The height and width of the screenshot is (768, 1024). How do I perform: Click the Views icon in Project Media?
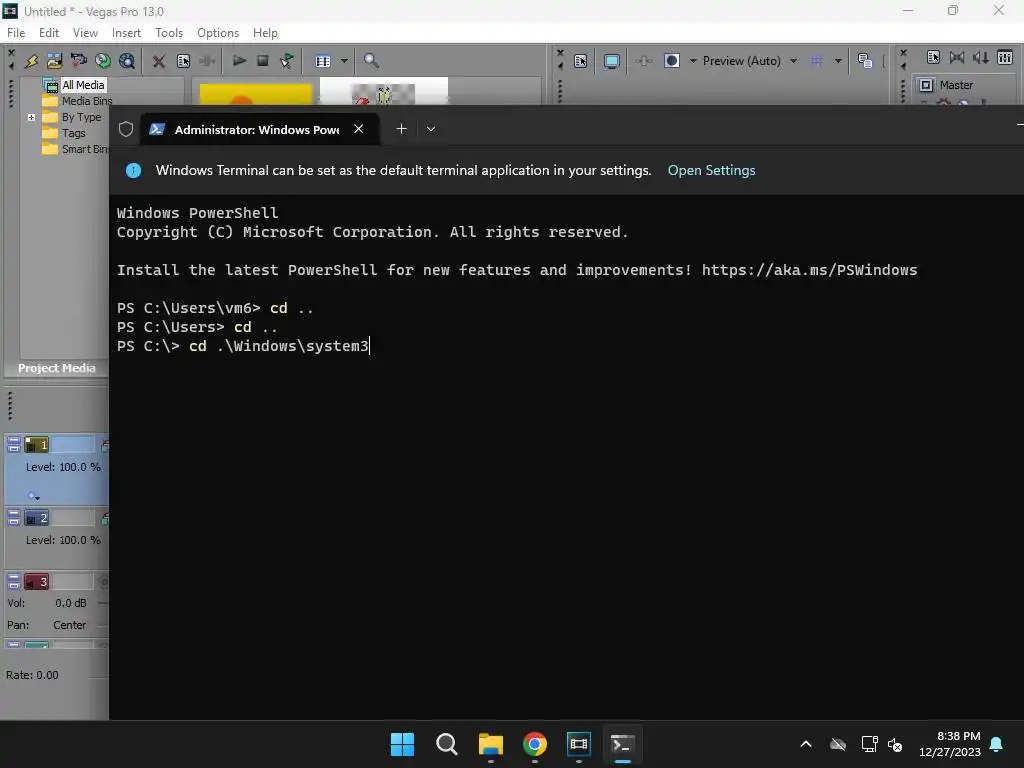(x=323, y=61)
